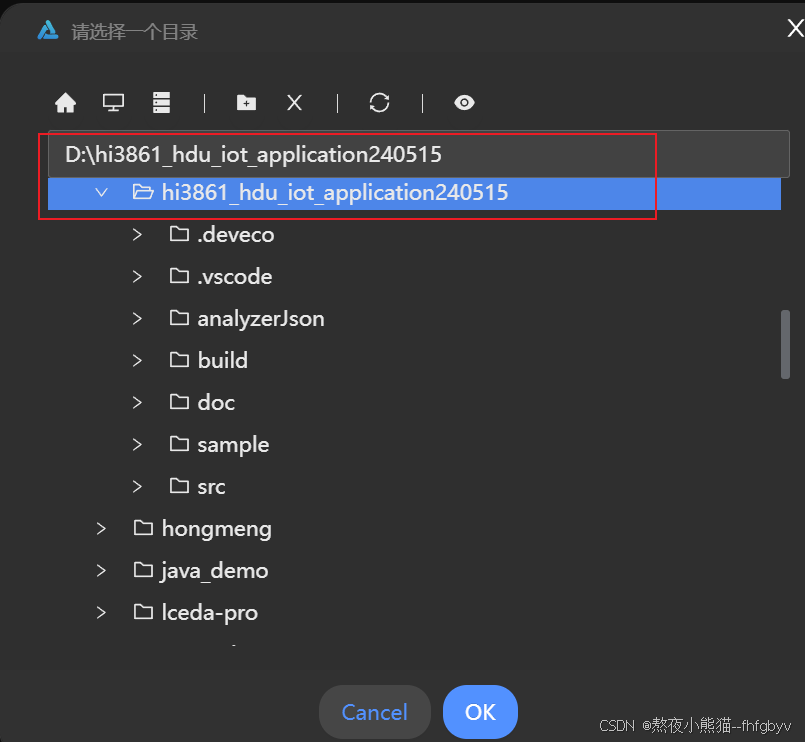Select the java_demo folder
Viewport: 805px width, 742px height.
201,570
